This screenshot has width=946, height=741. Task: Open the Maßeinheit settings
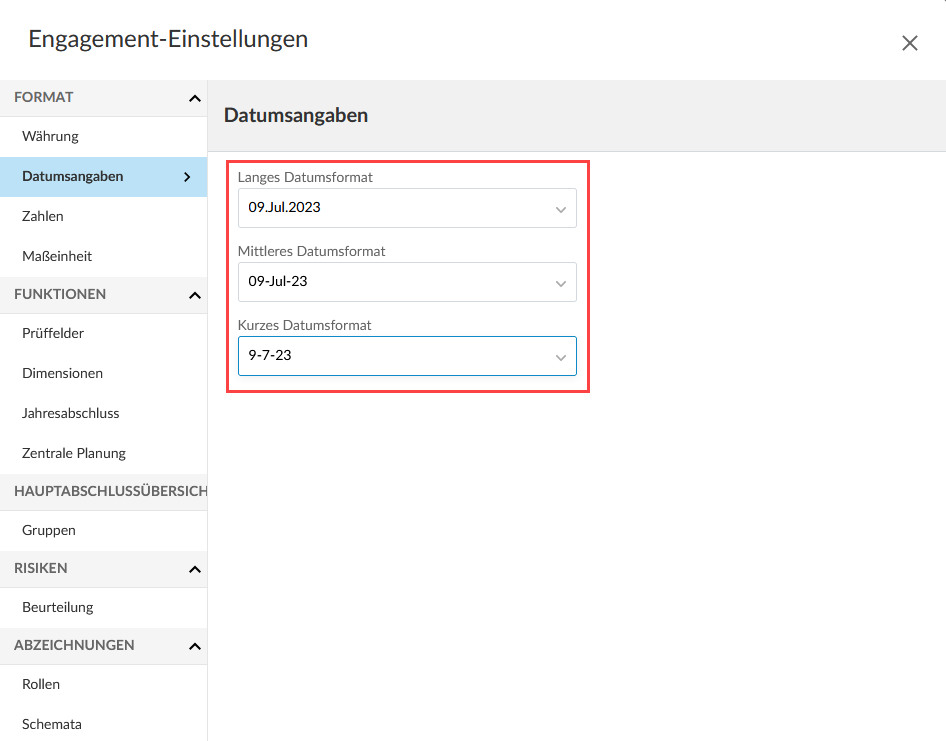104,256
